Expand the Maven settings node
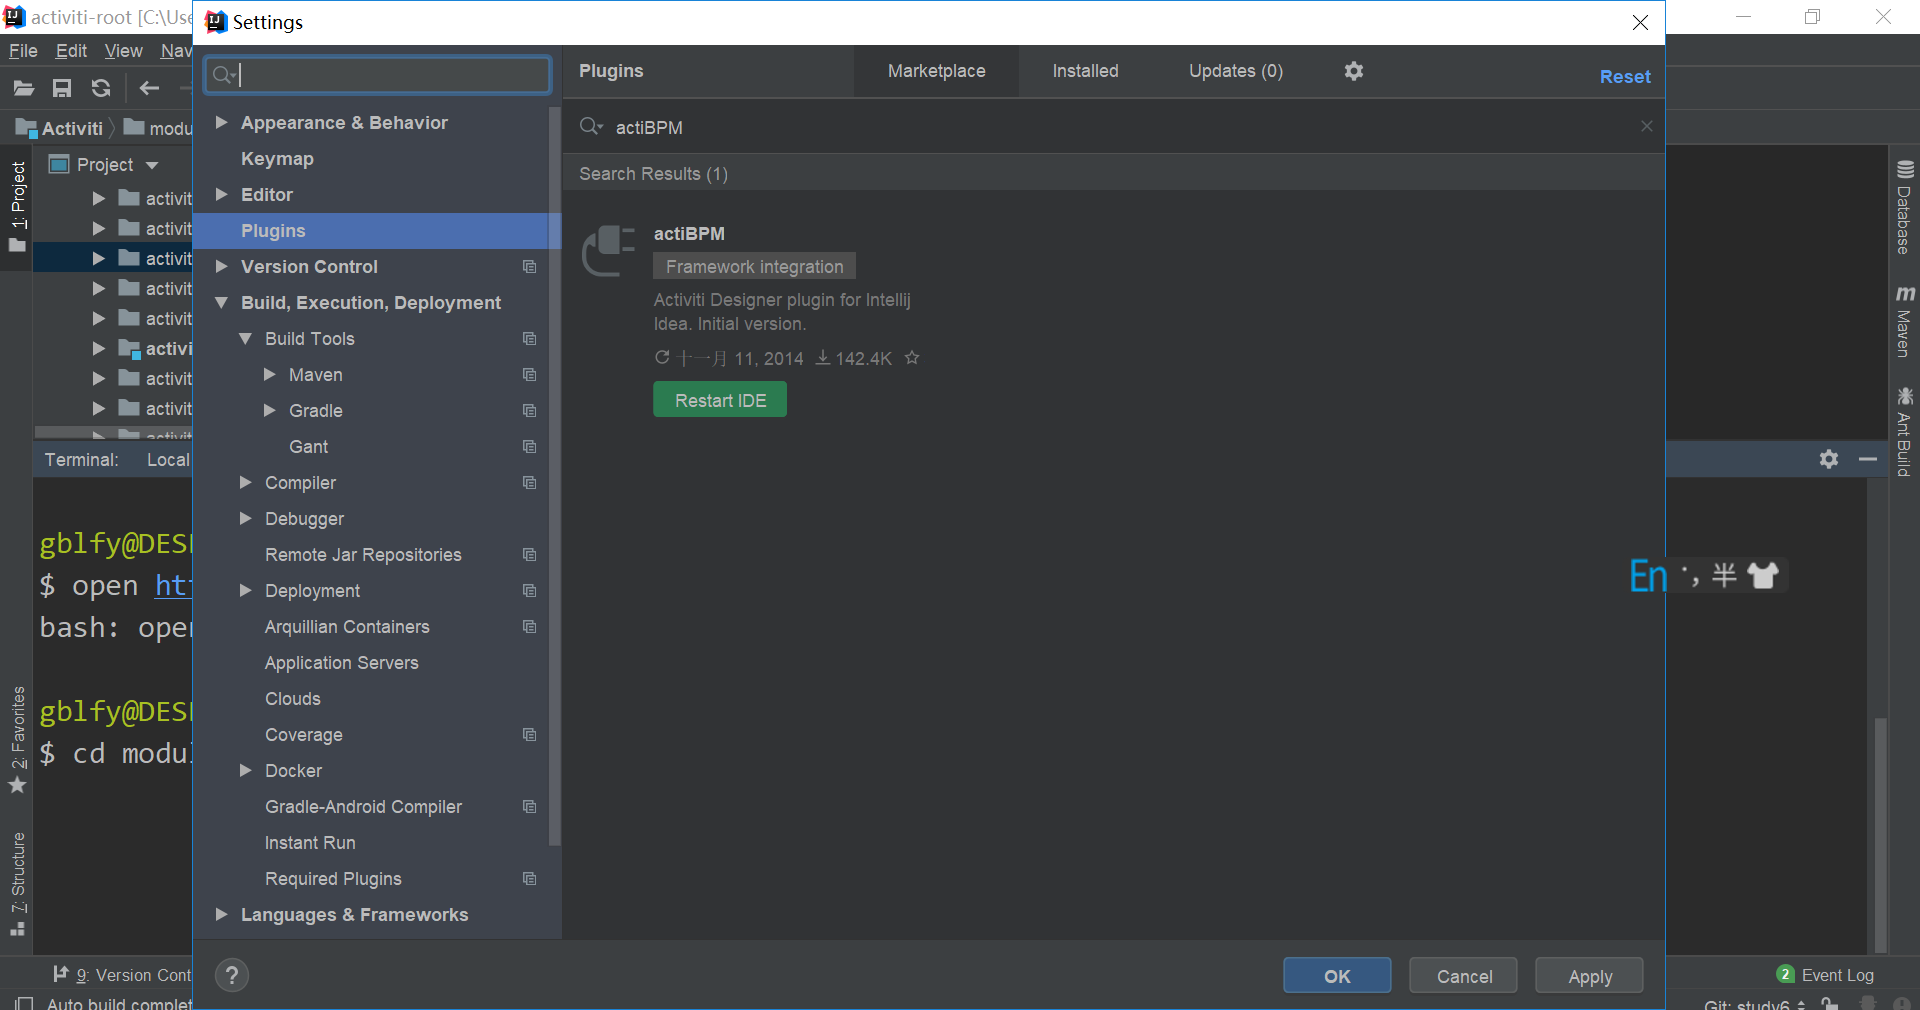This screenshot has height=1010, width=1920. click(270, 374)
